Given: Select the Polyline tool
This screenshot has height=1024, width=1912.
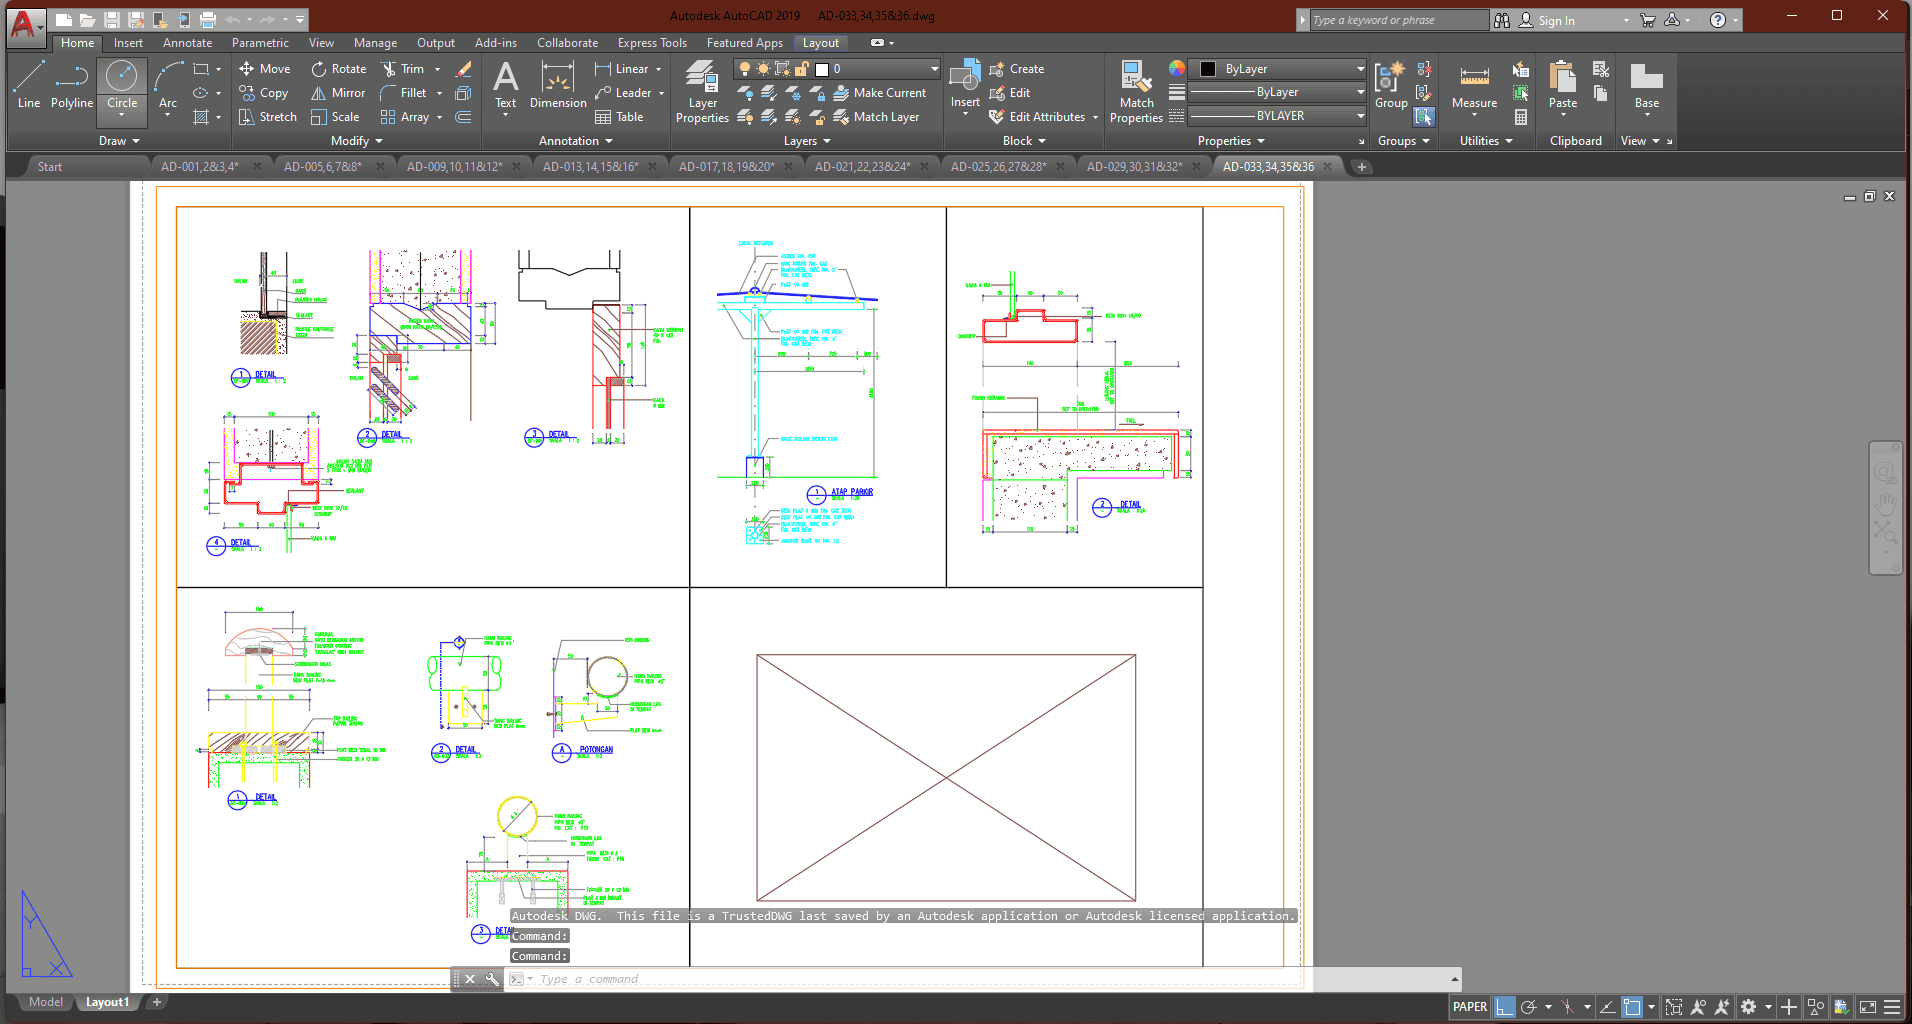Looking at the screenshot, I should coord(71,84).
